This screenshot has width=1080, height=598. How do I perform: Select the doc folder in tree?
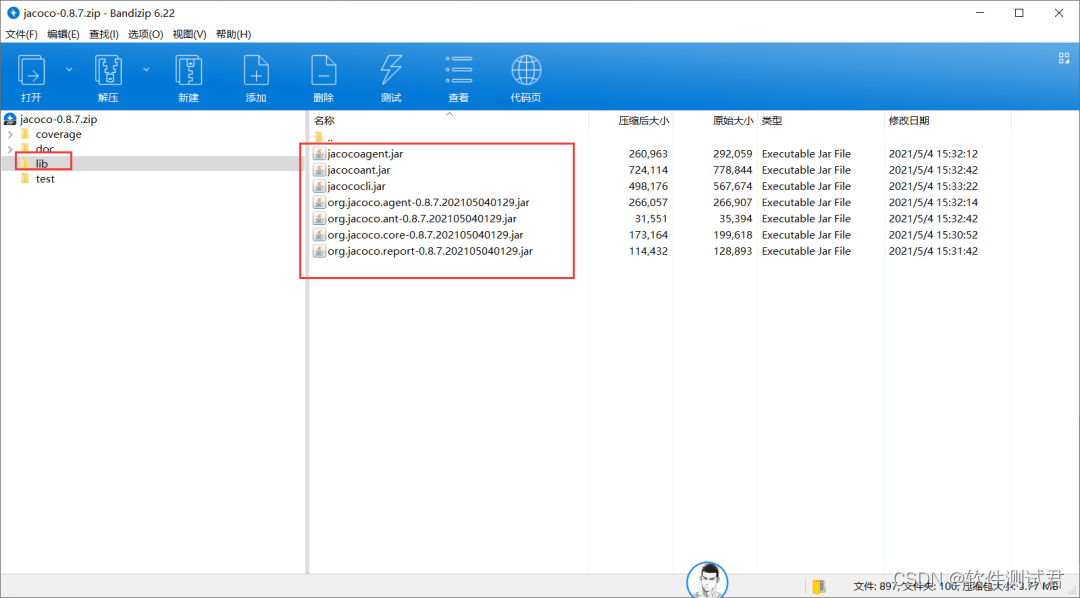coord(45,149)
